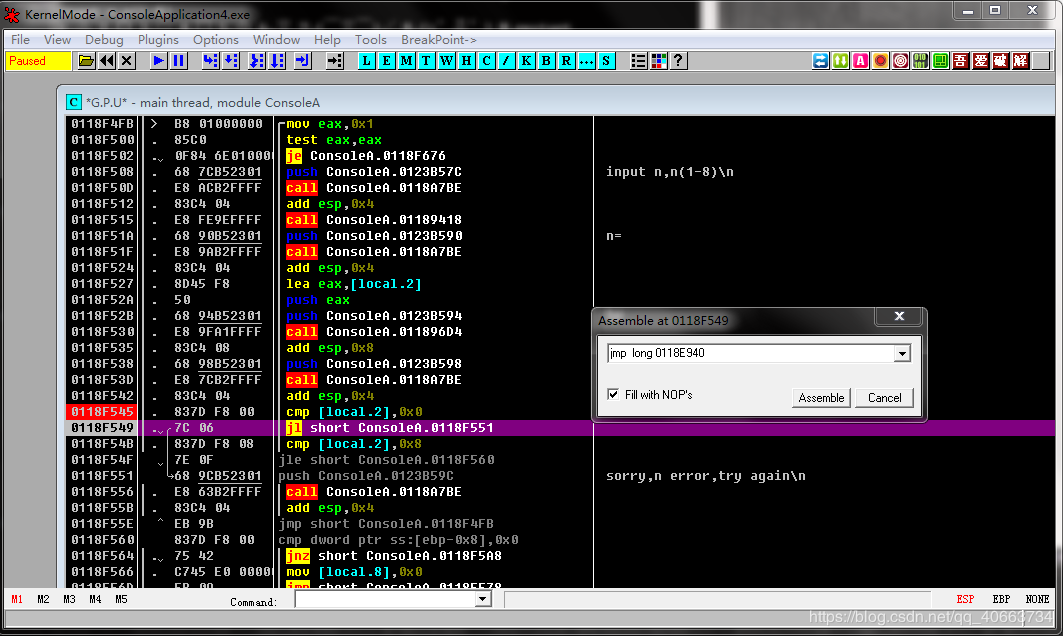Screen dimensions: 1063x636
Task: Click the M1 memory tab
Action: coord(17,599)
